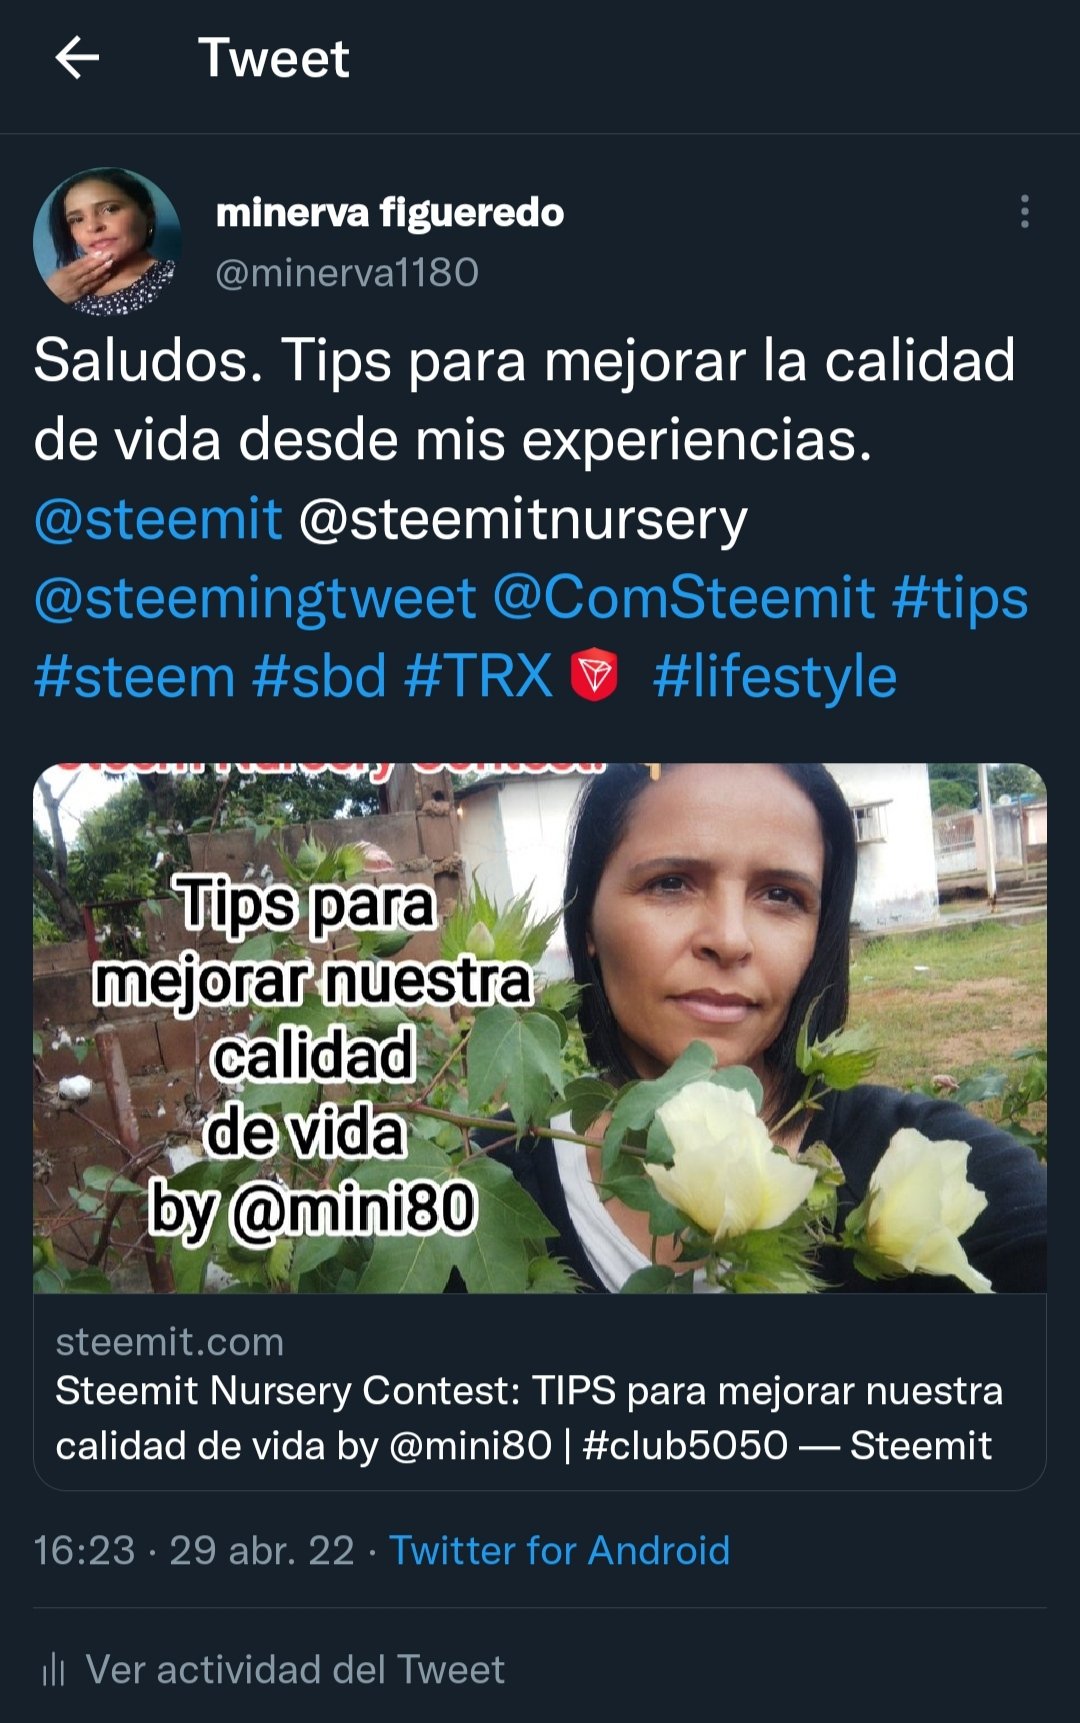Screen dimensions: 1080x1723
Task: Open the Steemit Nursery Contest article title
Action: tap(529, 1418)
